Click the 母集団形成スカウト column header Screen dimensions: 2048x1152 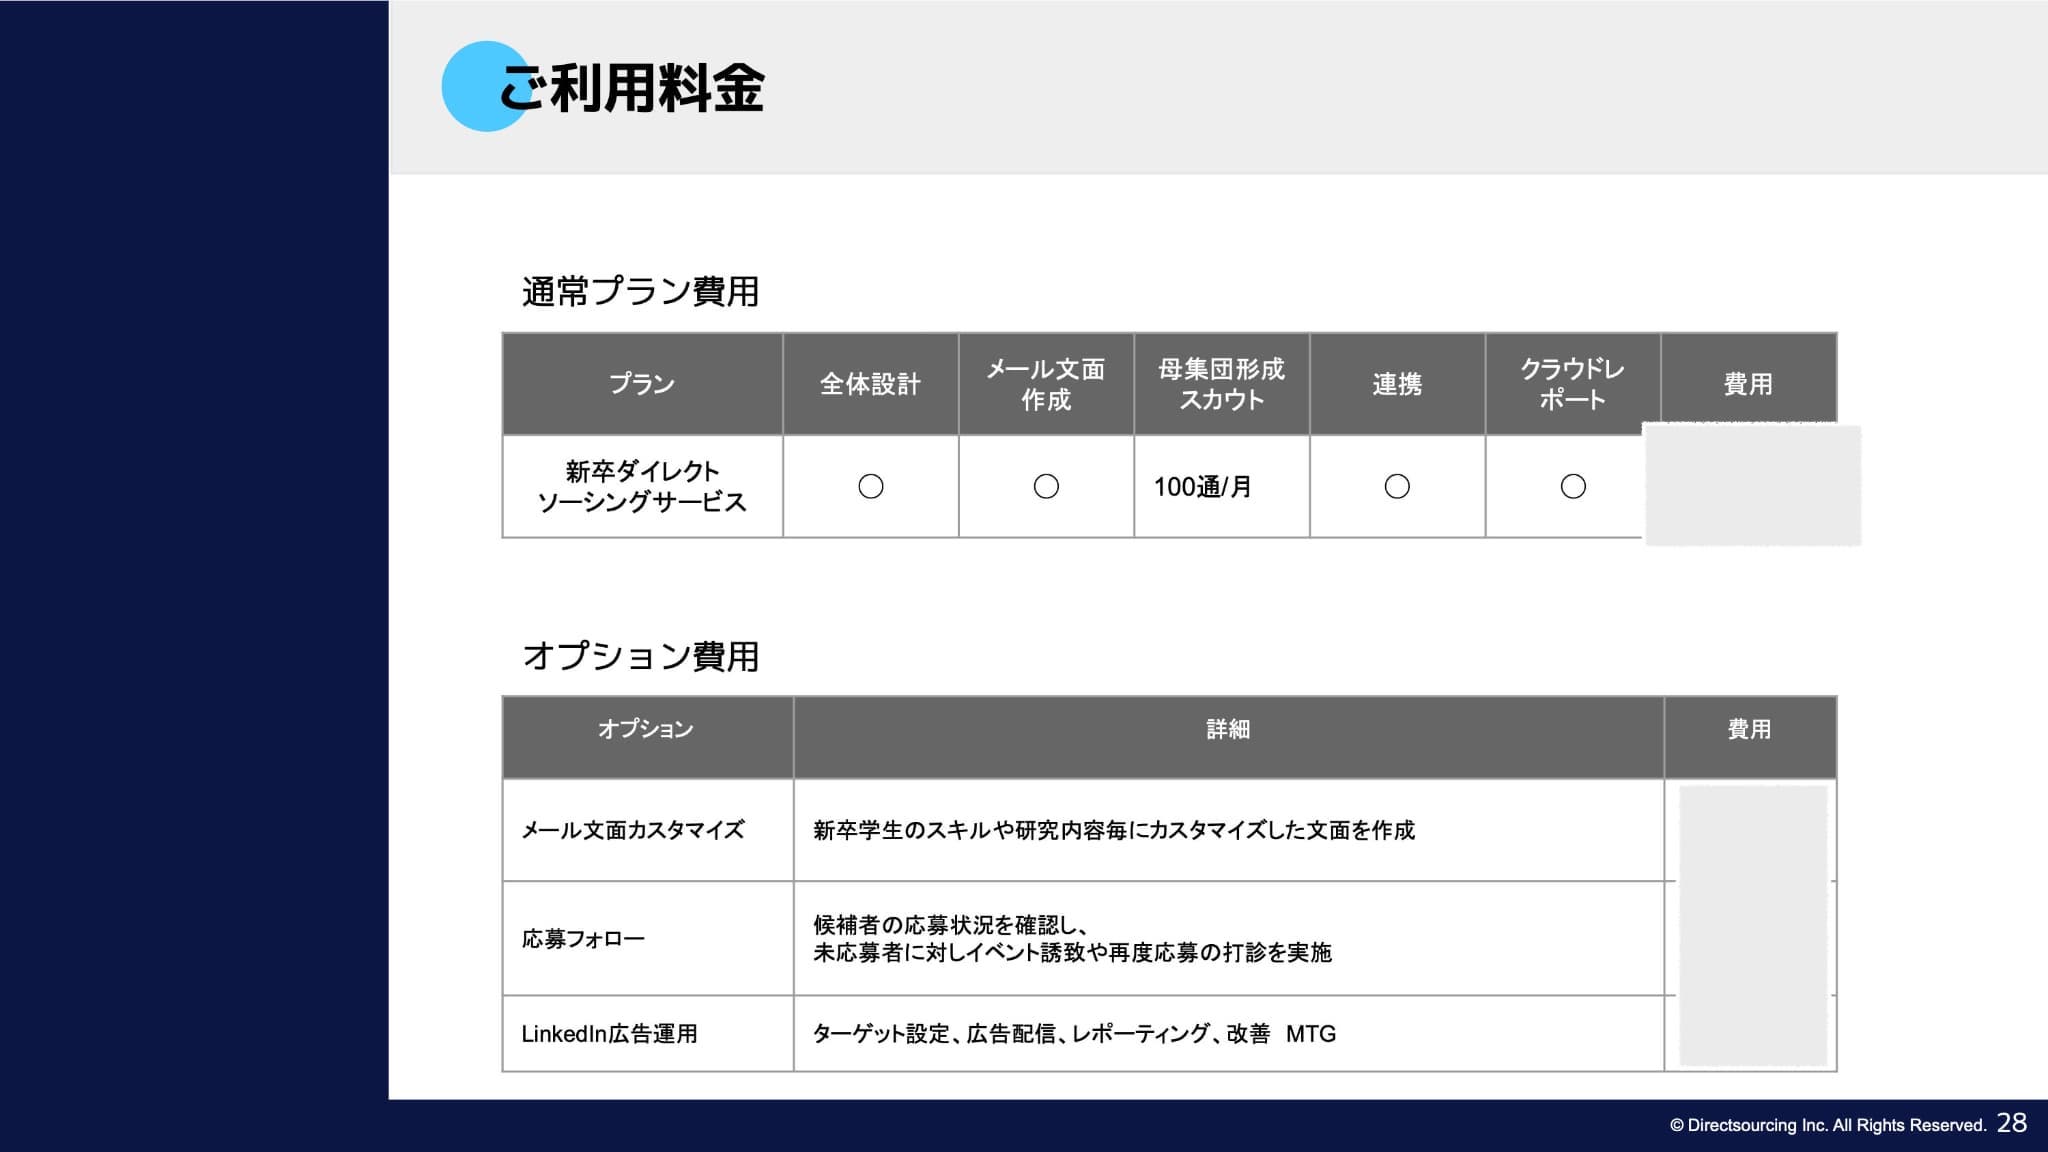(1221, 384)
